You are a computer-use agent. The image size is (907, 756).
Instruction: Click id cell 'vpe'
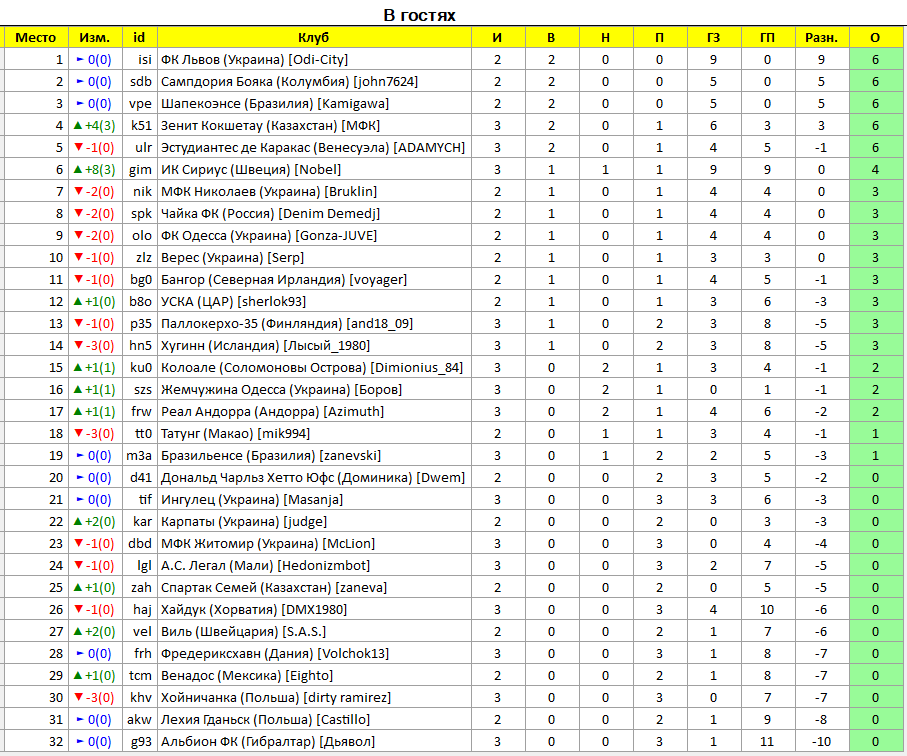pyautogui.click(x=139, y=104)
